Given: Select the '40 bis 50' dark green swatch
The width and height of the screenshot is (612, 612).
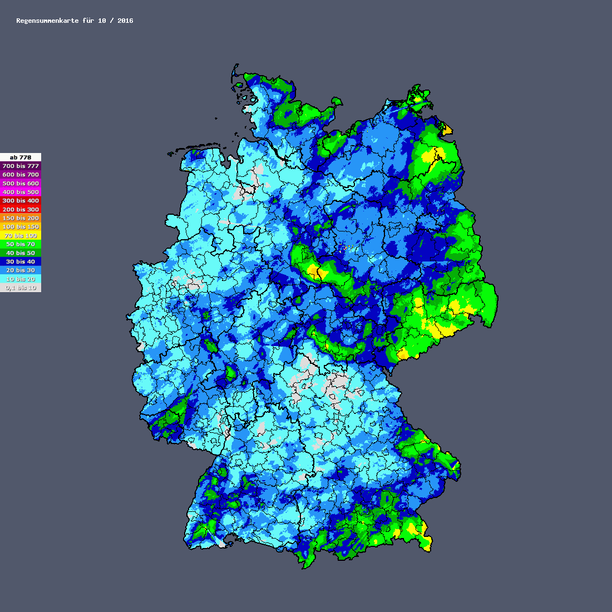Looking at the screenshot, I should tap(20, 253).
